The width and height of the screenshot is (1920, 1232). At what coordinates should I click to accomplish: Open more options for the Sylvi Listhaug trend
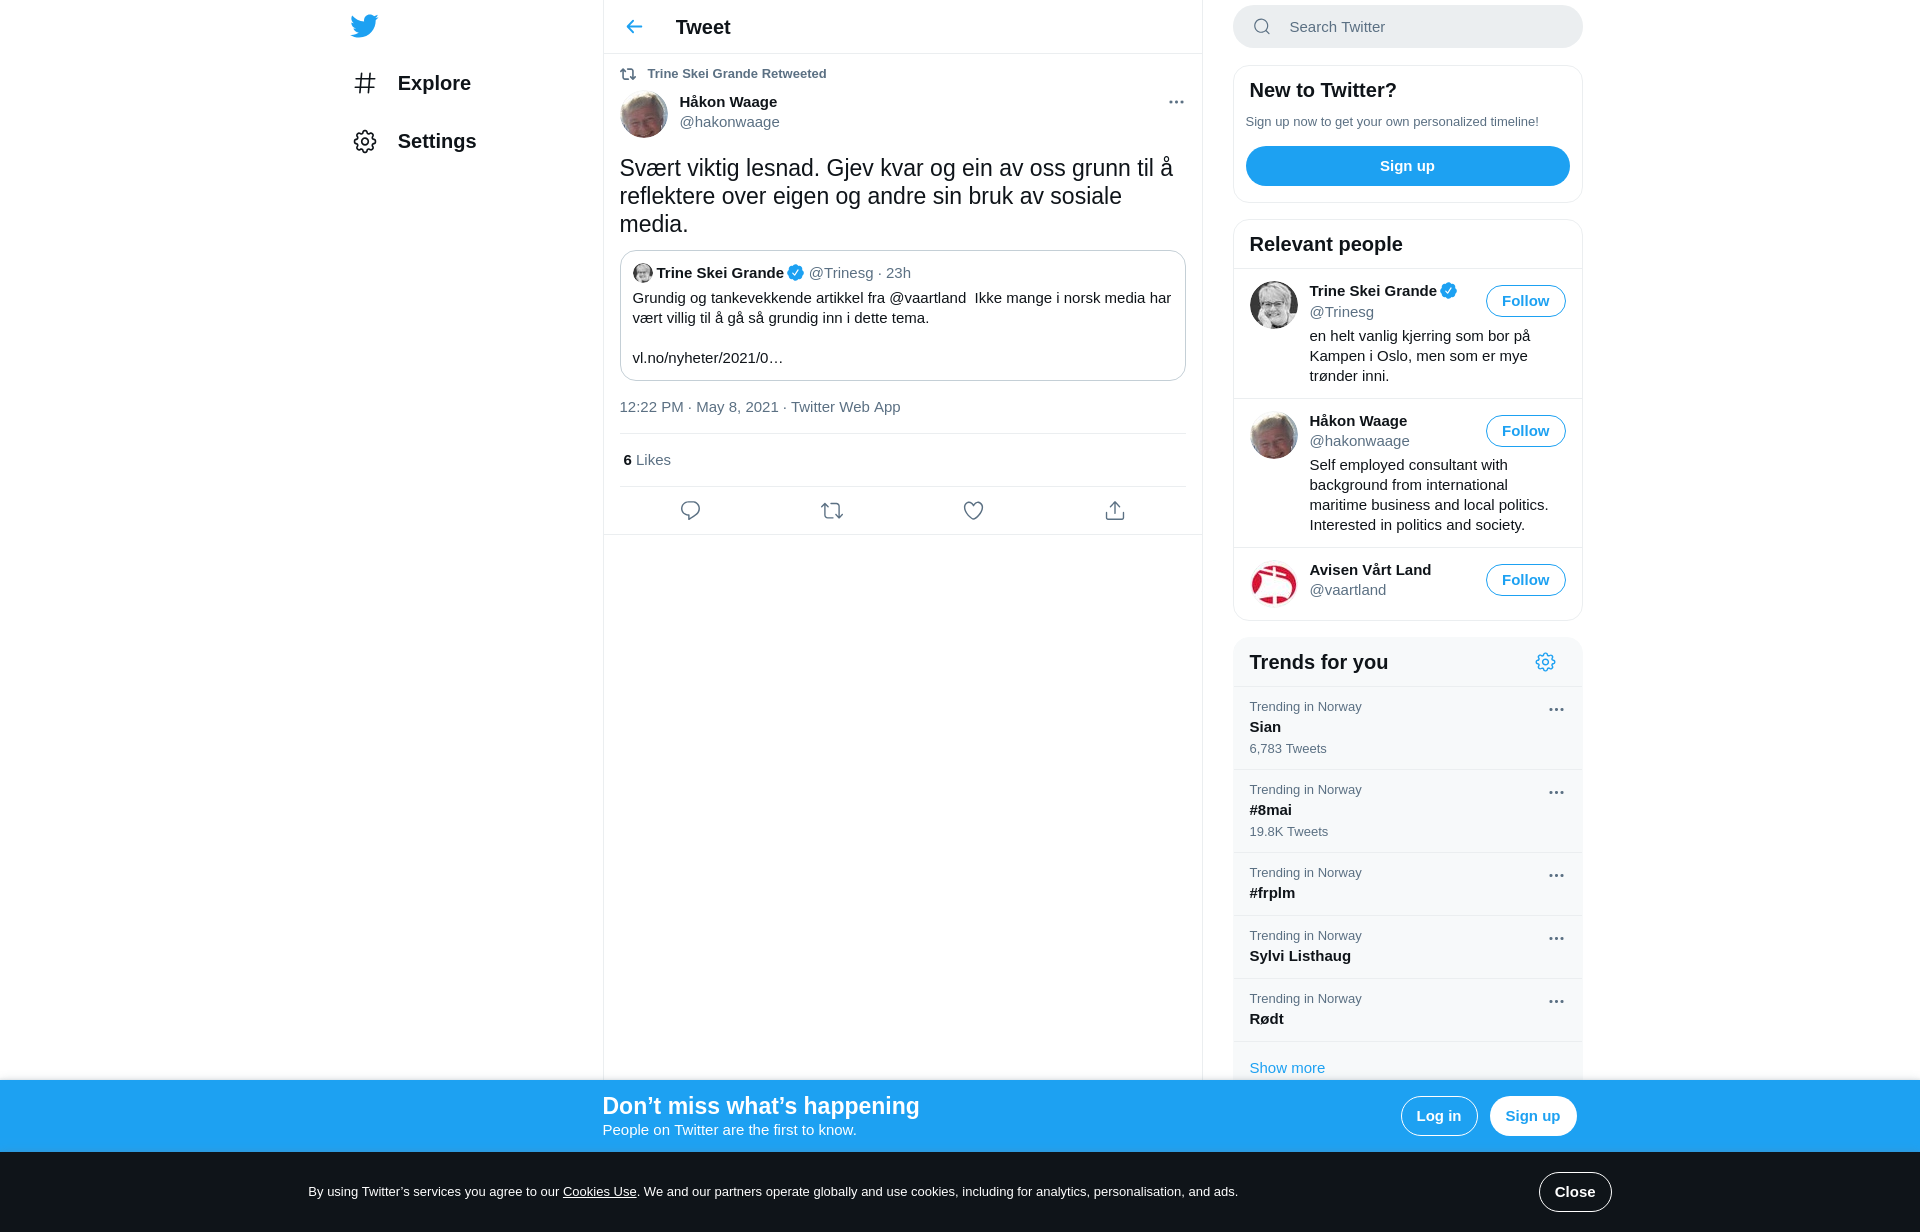click(x=1556, y=938)
